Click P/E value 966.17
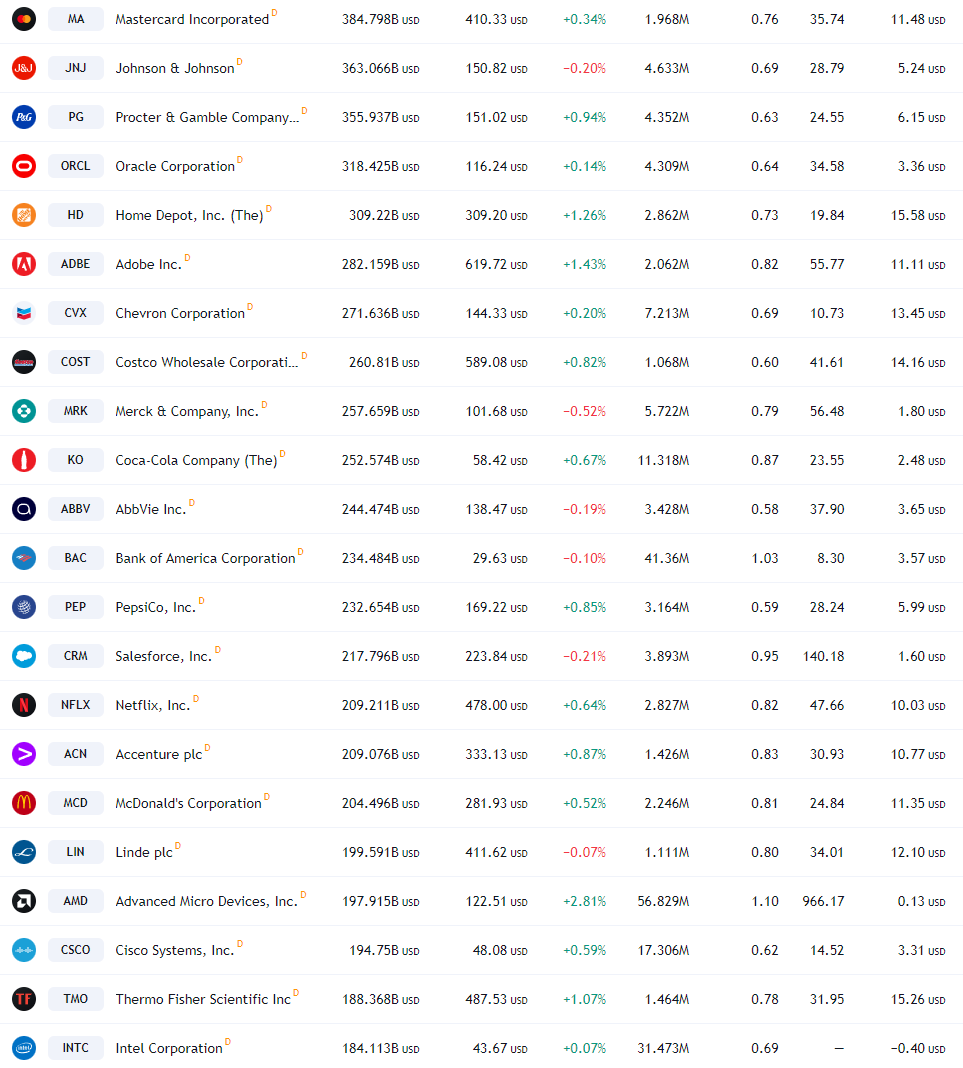This screenshot has width=963, height=1068. coord(823,902)
